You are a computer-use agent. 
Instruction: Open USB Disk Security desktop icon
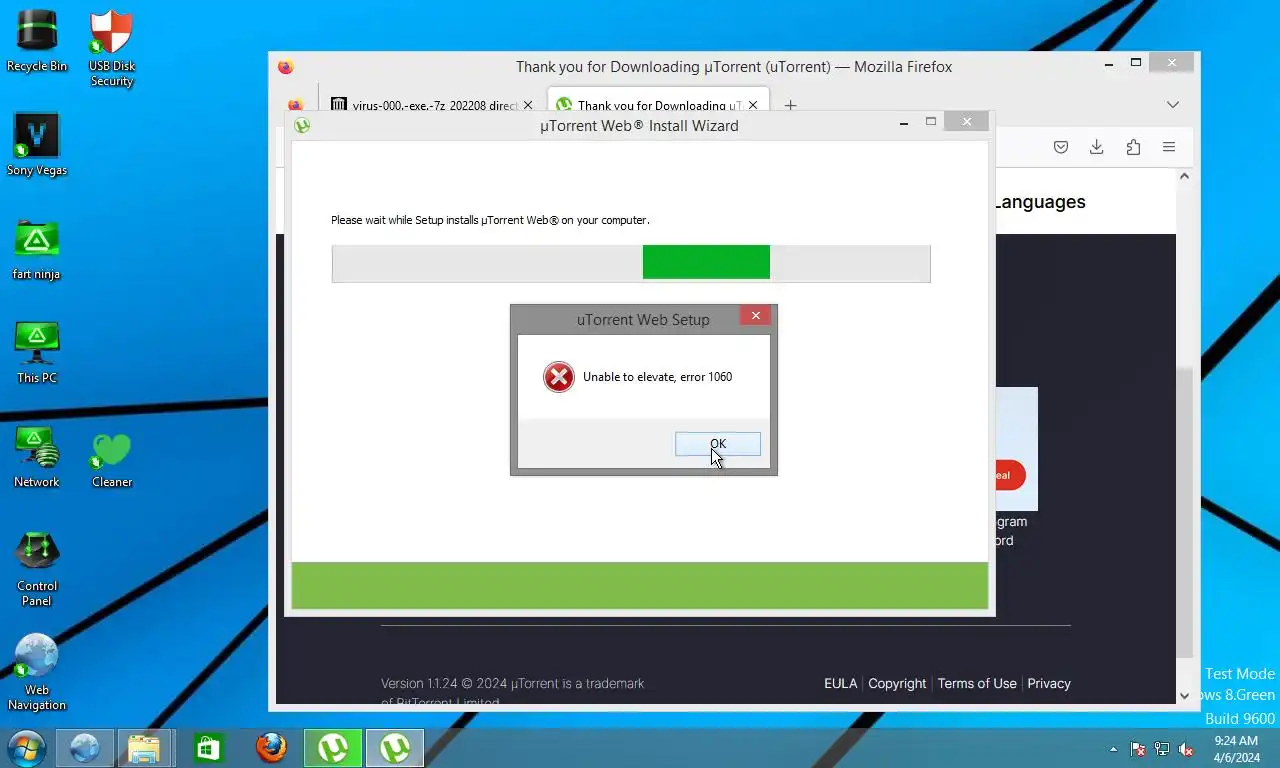coord(112,49)
